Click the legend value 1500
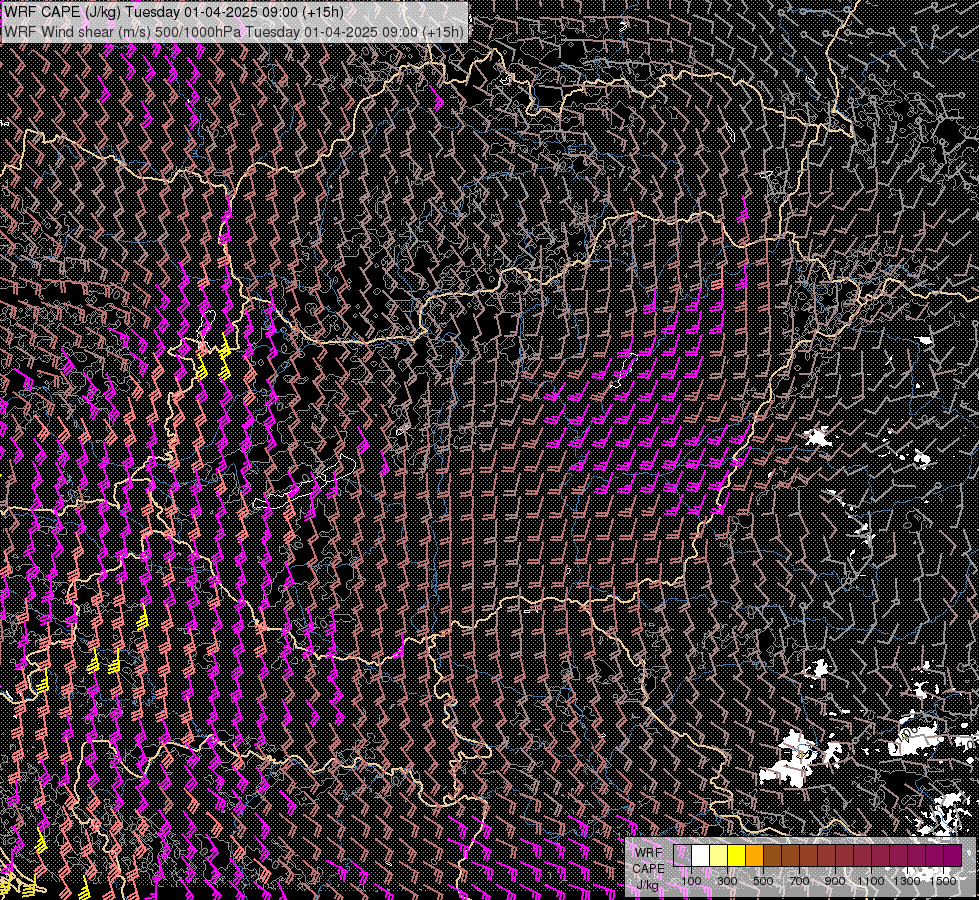The image size is (979, 900). [943, 881]
